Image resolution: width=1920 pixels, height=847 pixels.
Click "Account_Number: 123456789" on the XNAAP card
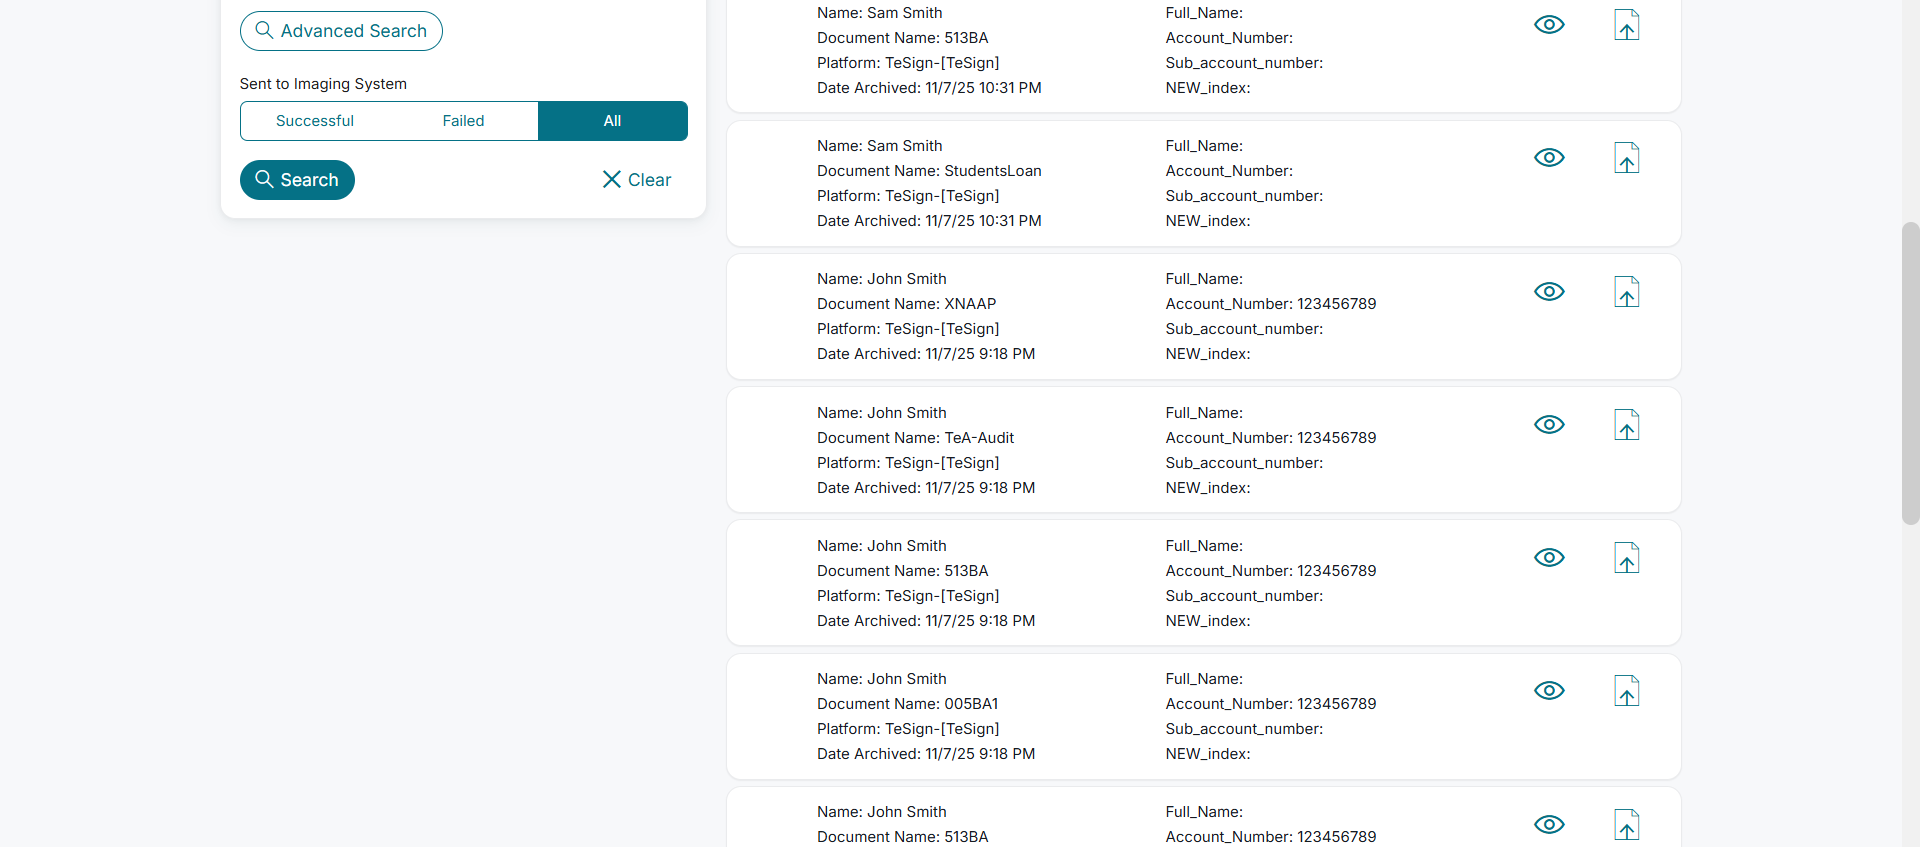(x=1270, y=304)
